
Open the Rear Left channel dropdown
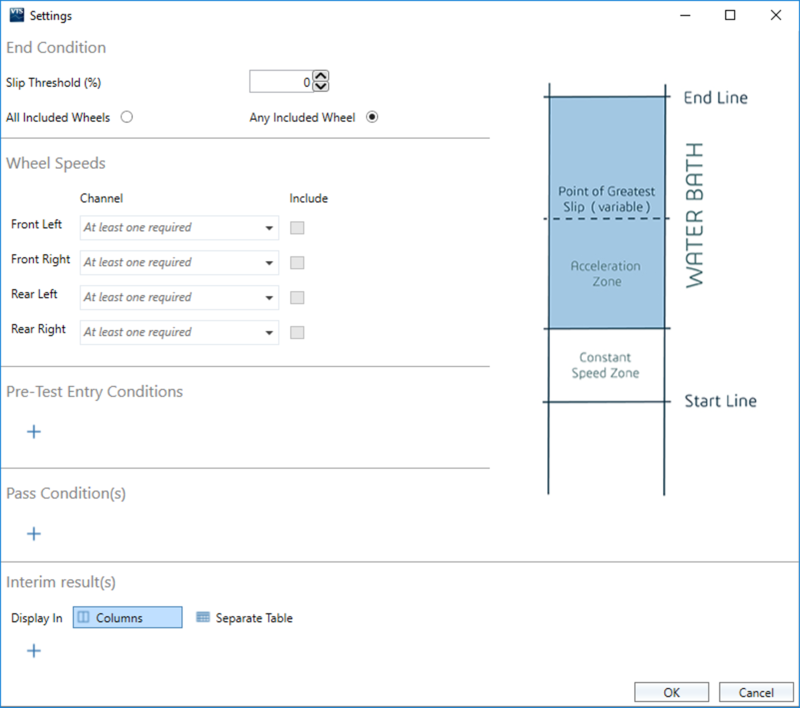[269, 298]
